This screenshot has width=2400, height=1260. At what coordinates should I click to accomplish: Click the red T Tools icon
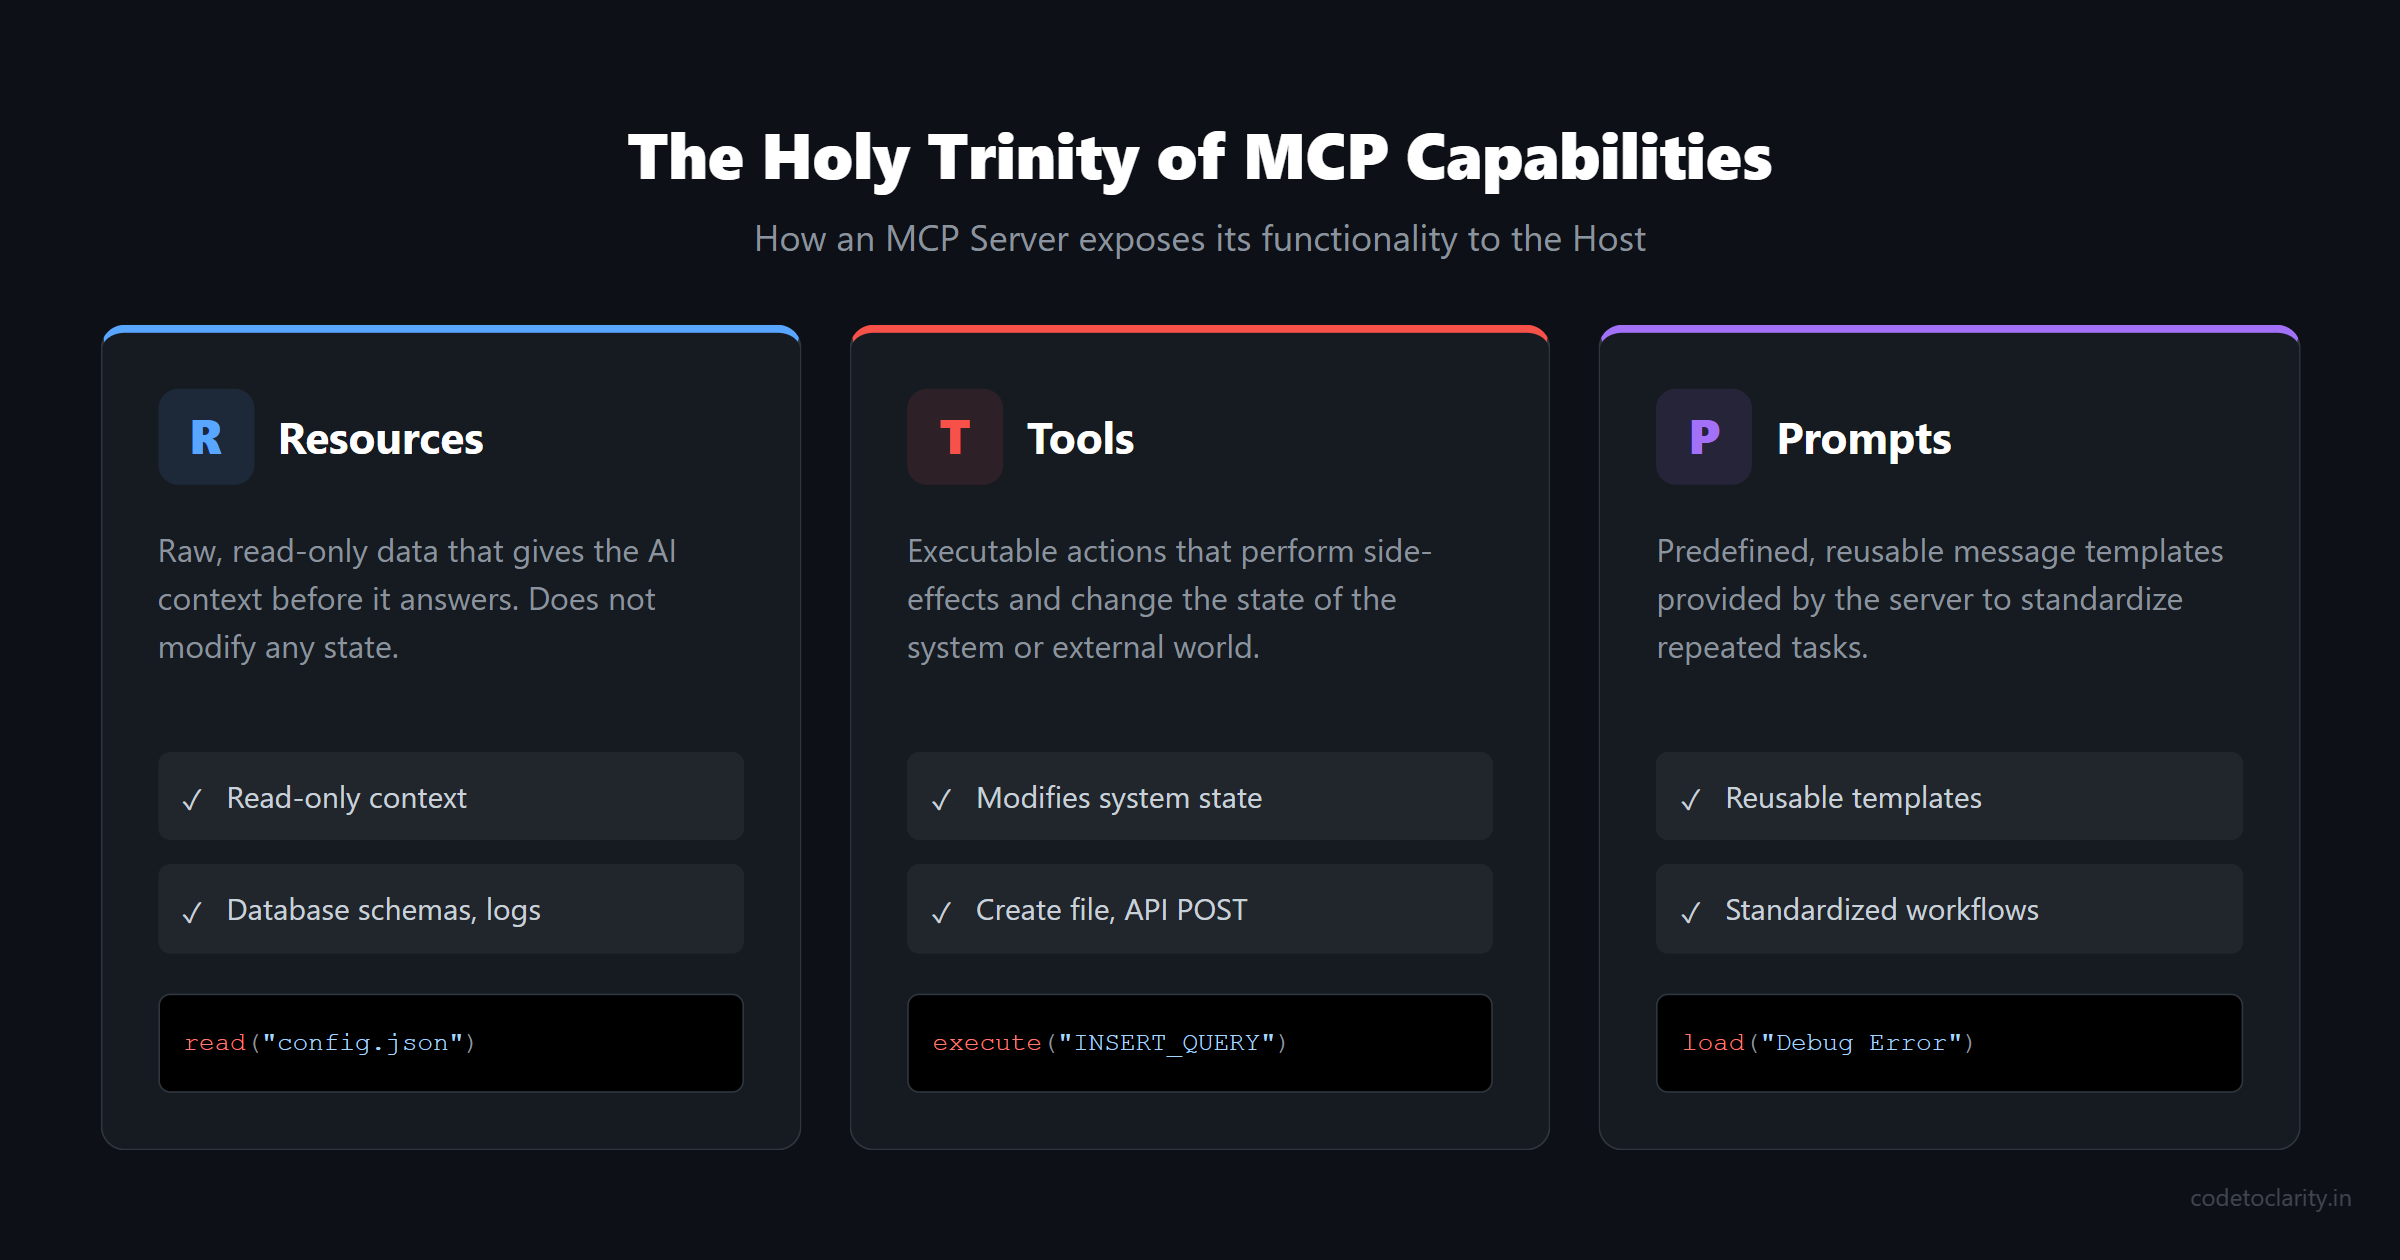point(955,437)
